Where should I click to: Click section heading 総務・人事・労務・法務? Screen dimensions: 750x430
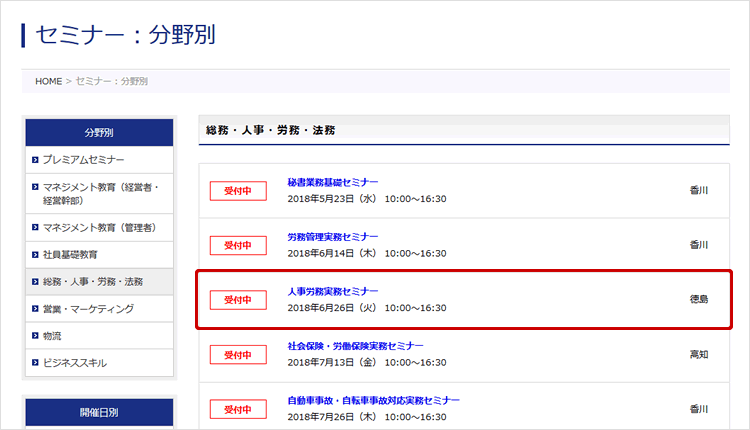[270, 130]
